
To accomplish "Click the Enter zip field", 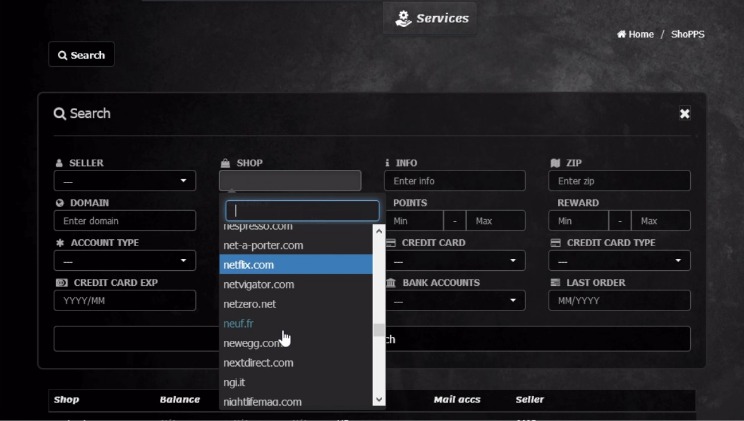I will pos(619,181).
